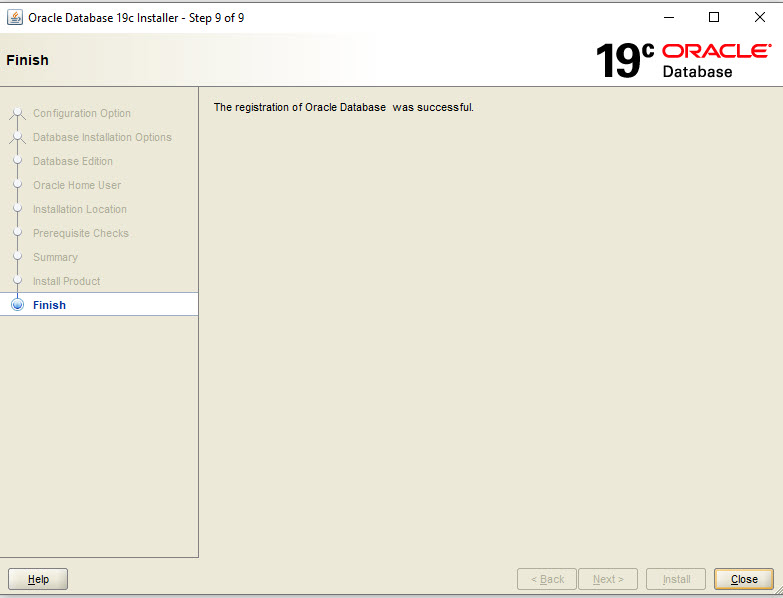Click the Install Product step node icon

[x=17, y=280]
